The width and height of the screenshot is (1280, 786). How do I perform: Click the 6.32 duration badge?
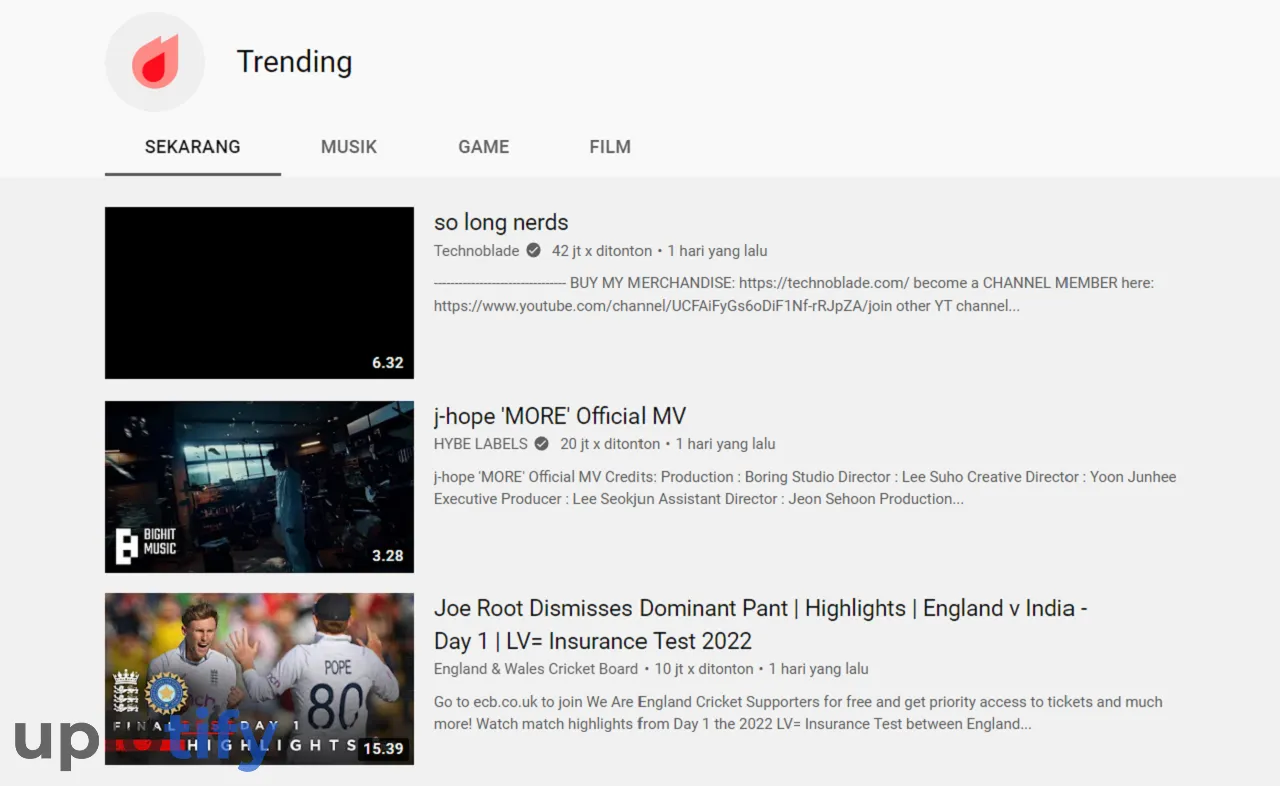point(388,363)
